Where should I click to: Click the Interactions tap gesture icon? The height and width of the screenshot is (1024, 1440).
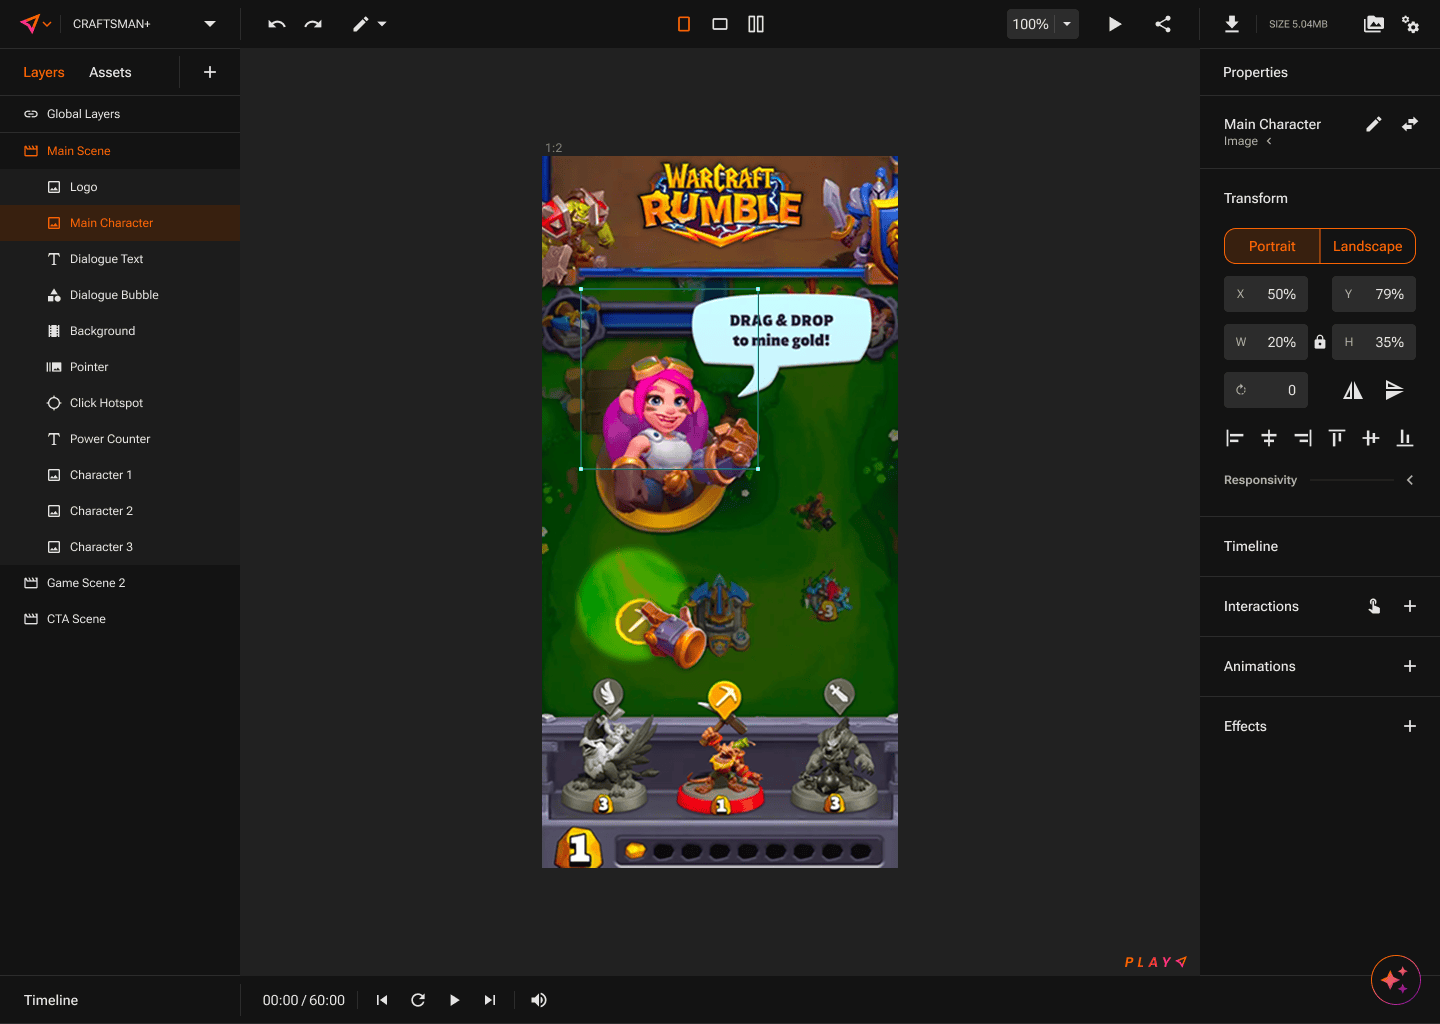tap(1374, 606)
